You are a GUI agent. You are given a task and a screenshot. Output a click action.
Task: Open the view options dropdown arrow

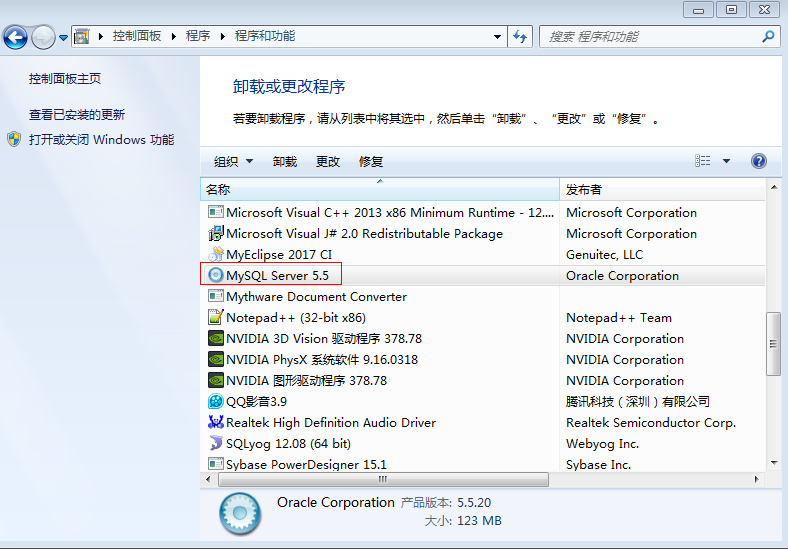pyautogui.click(x=726, y=161)
